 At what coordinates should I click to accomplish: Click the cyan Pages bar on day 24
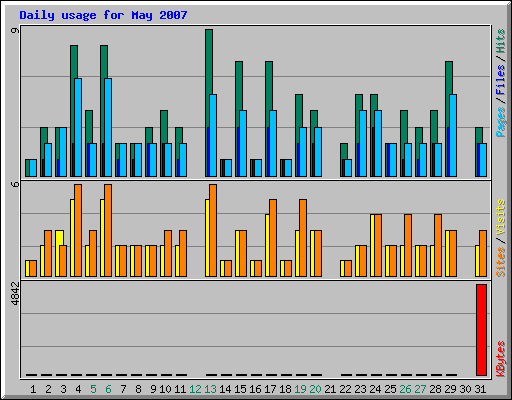tap(378, 143)
